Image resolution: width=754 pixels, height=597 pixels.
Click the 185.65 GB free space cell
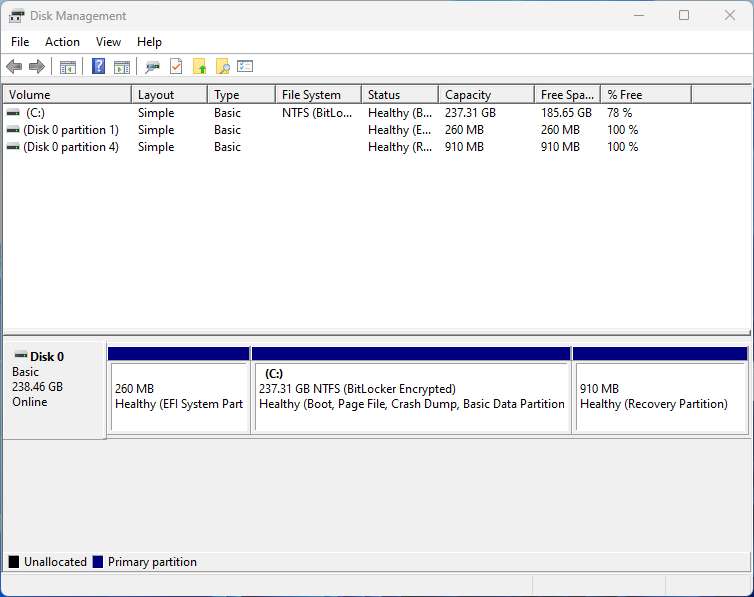566,113
